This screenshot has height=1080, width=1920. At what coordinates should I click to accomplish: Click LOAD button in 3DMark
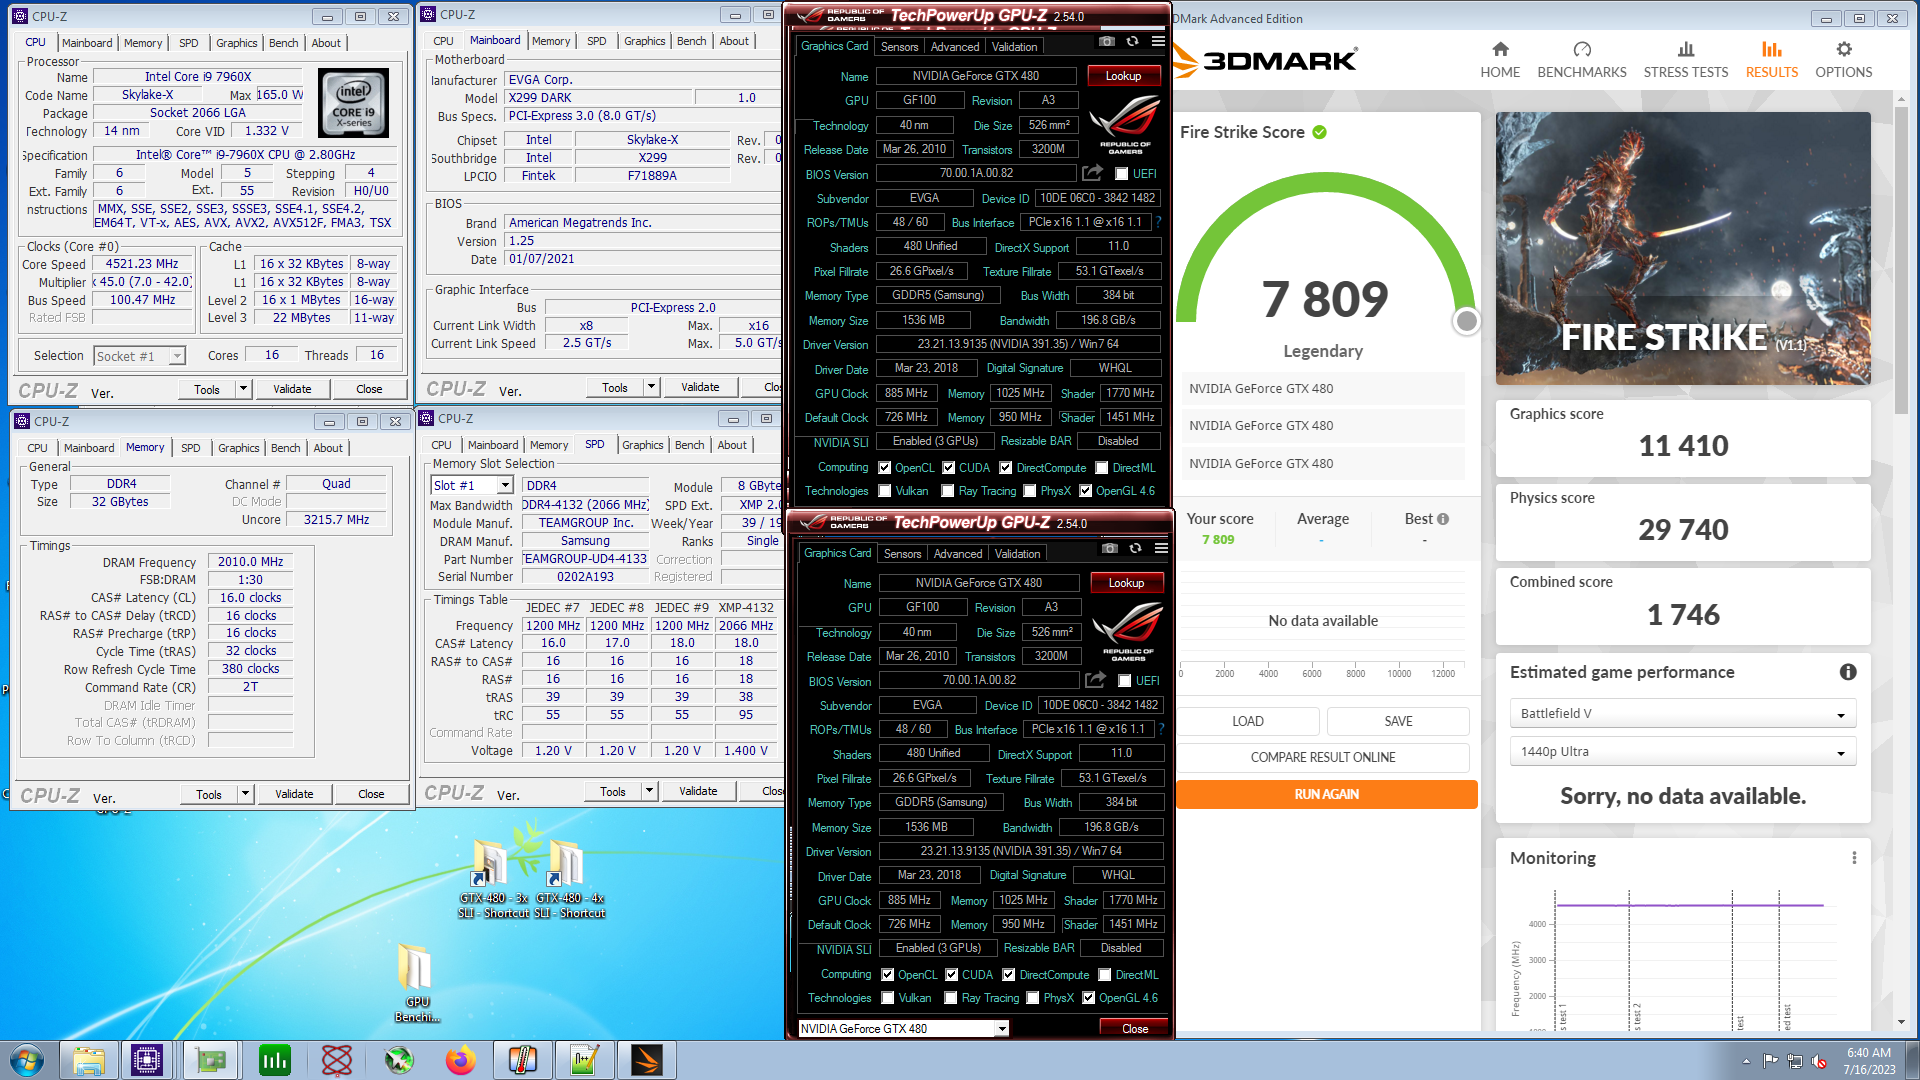pos(1247,721)
